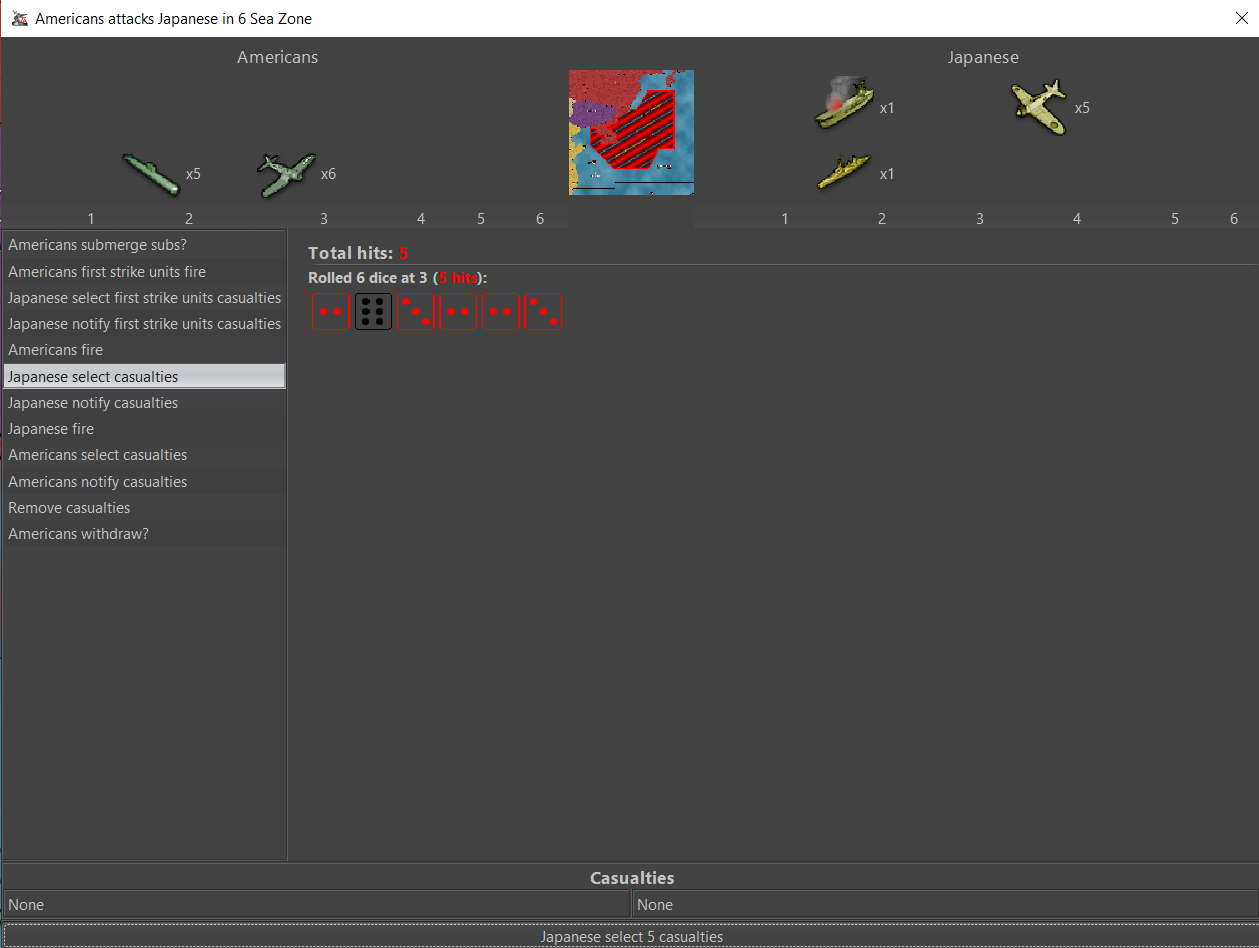Choose the 'Americans withdraw?' step

pyautogui.click(x=78, y=534)
